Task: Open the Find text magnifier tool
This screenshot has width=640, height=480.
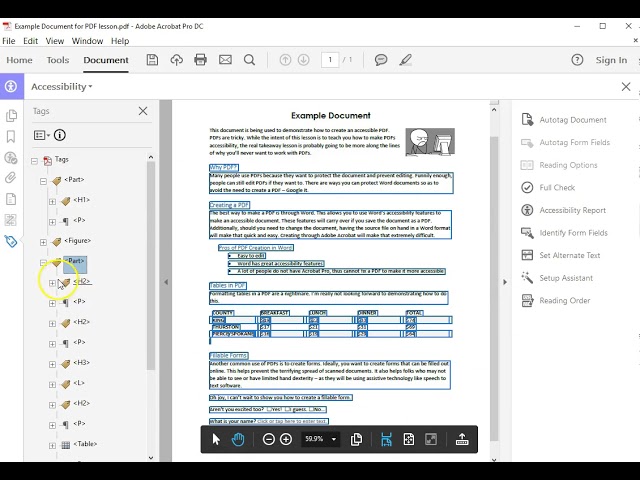Action: pos(248,60)
